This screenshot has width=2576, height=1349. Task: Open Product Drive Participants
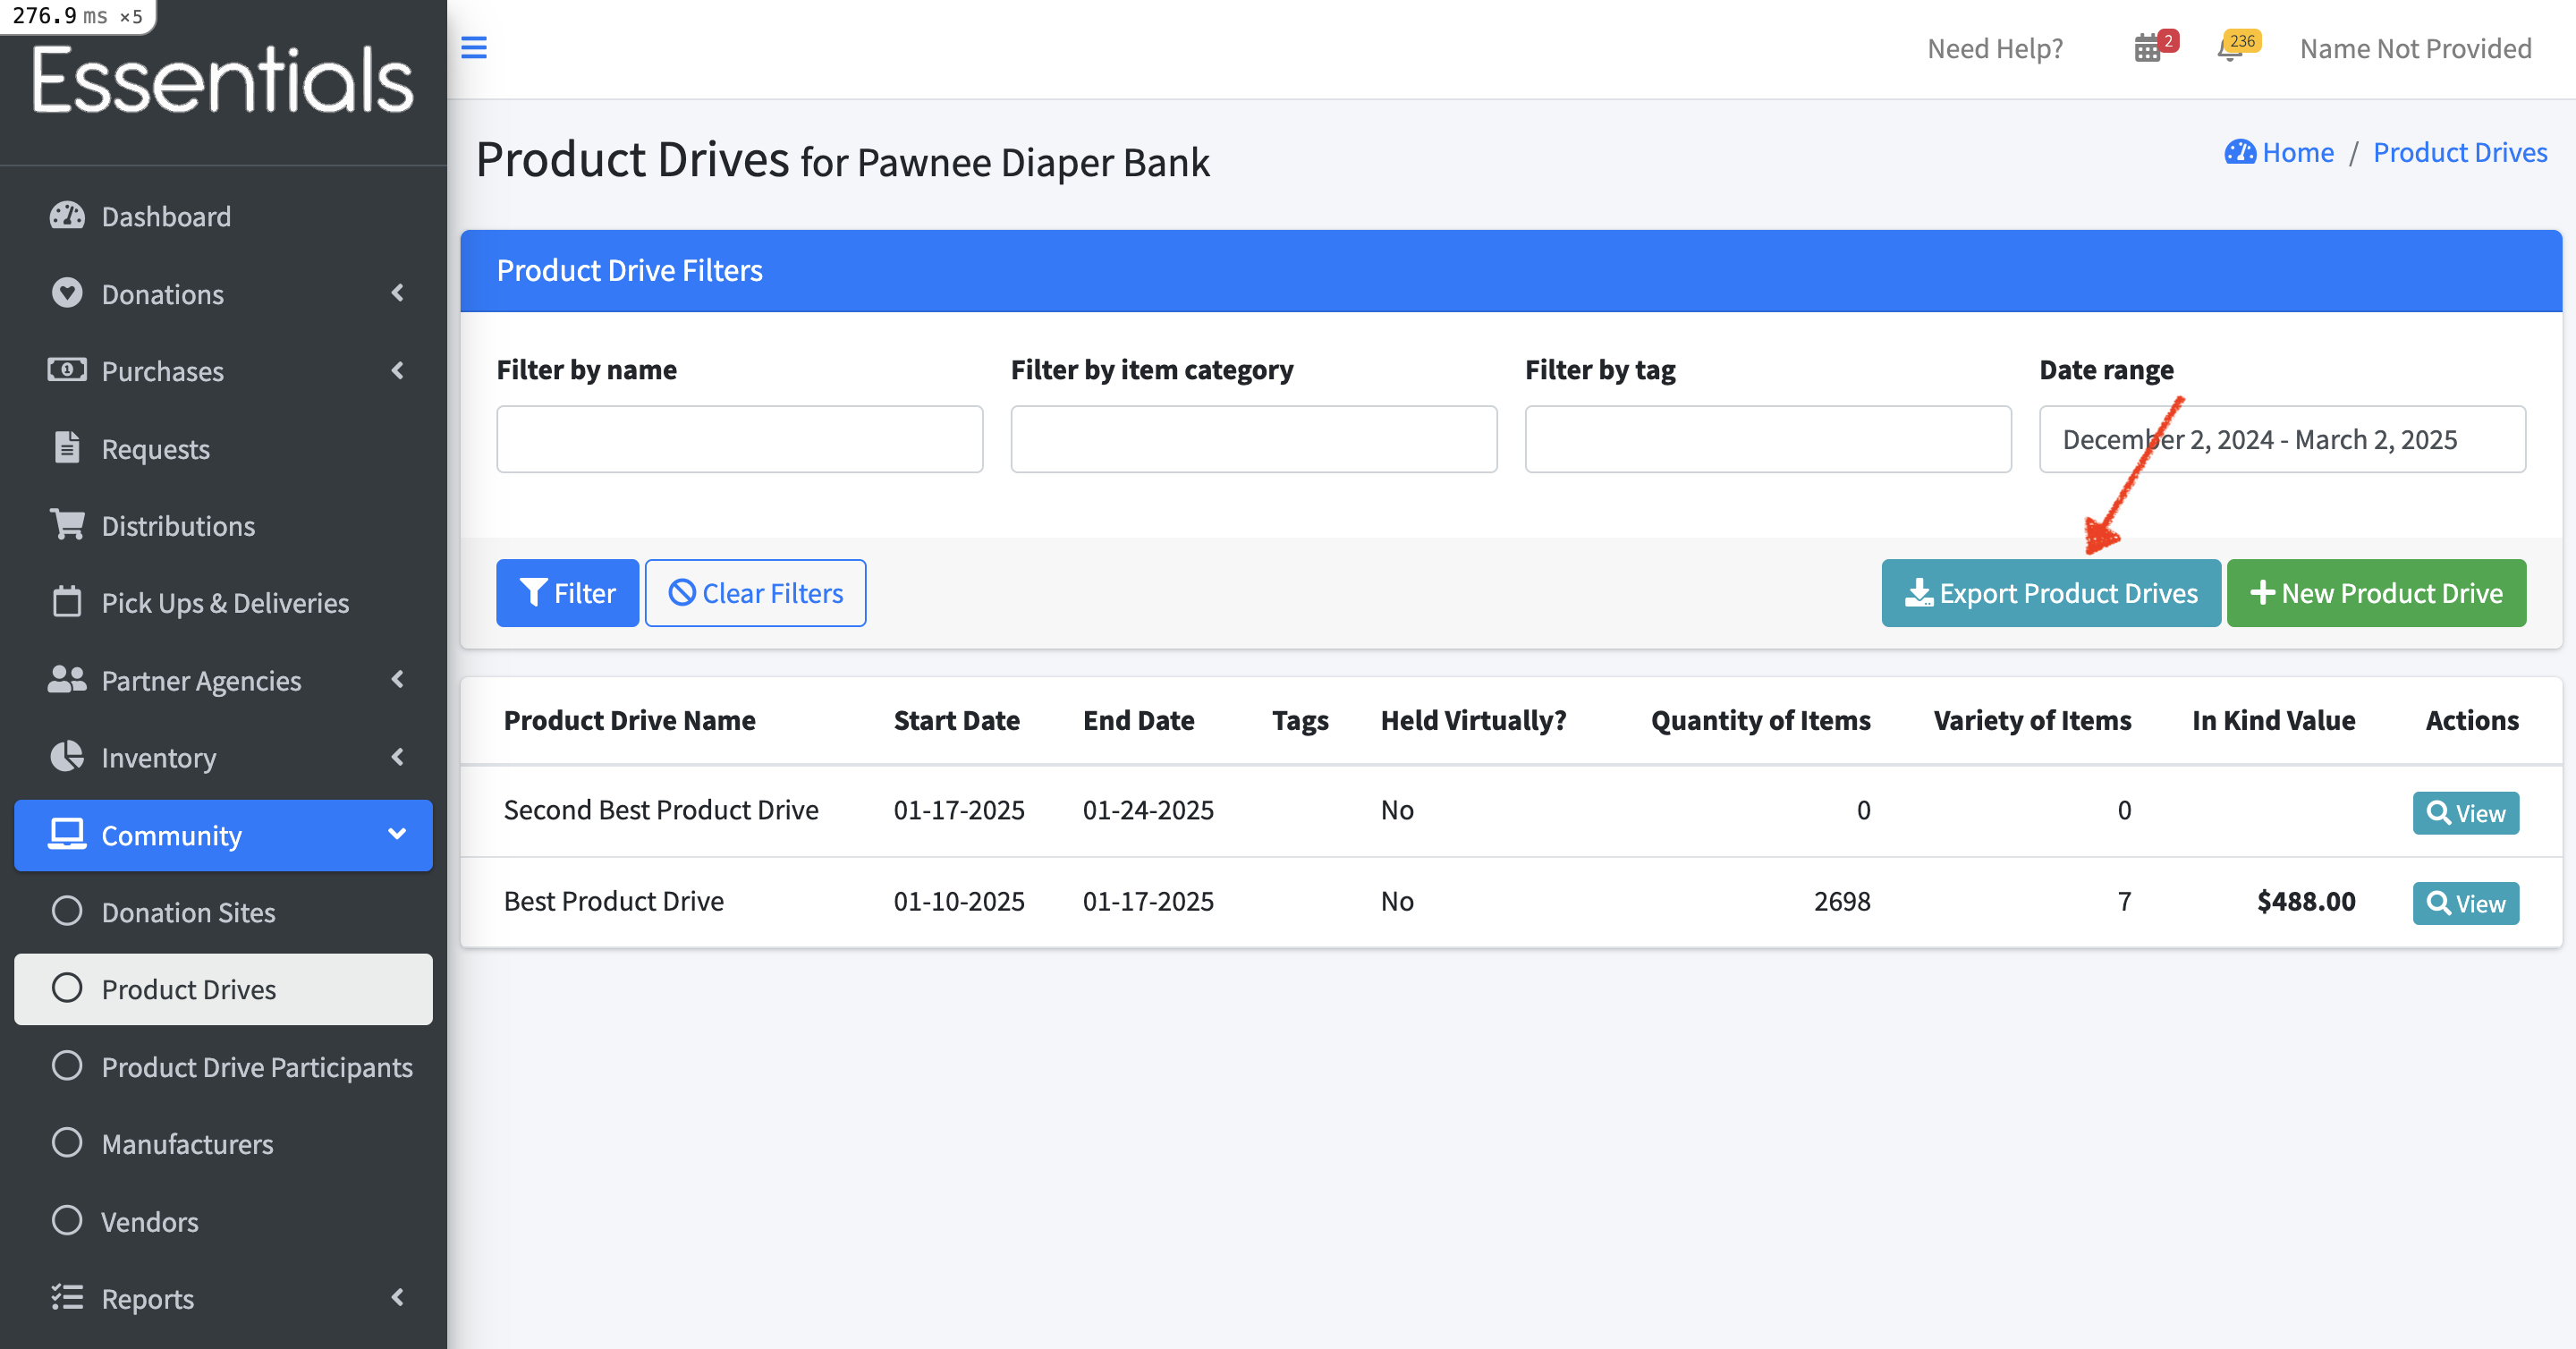pos(223,1066)
